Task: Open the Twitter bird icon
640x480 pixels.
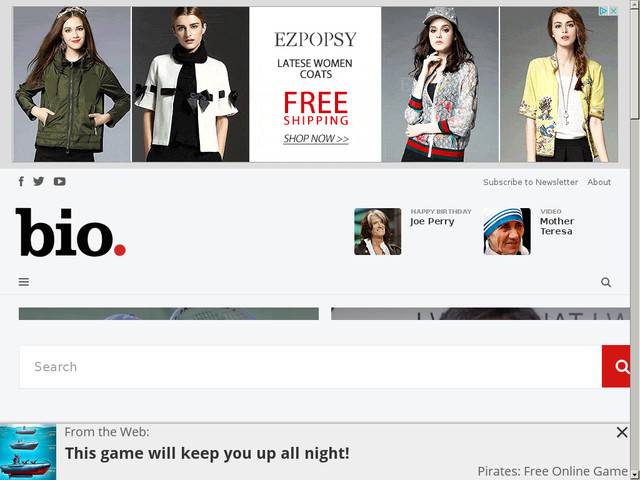Action: (38, 181)
